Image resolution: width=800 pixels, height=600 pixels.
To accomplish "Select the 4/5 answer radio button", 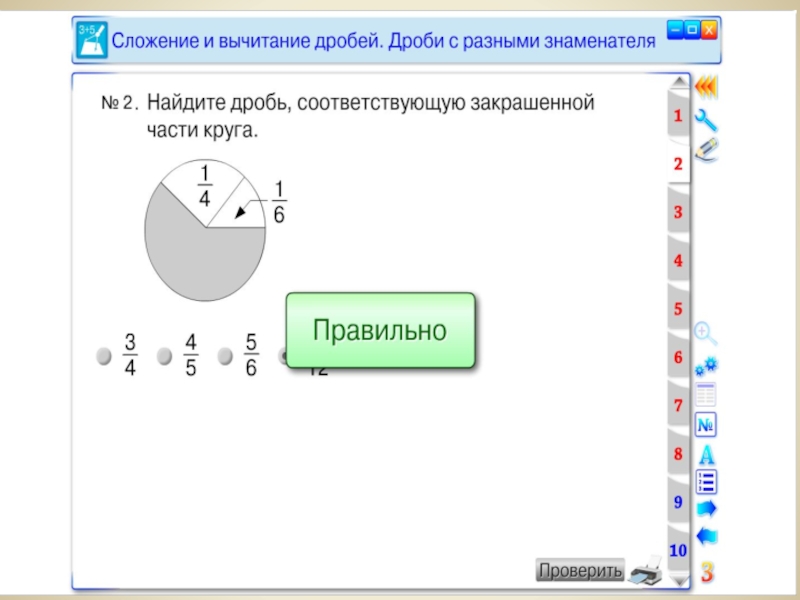I will [164, 356].
